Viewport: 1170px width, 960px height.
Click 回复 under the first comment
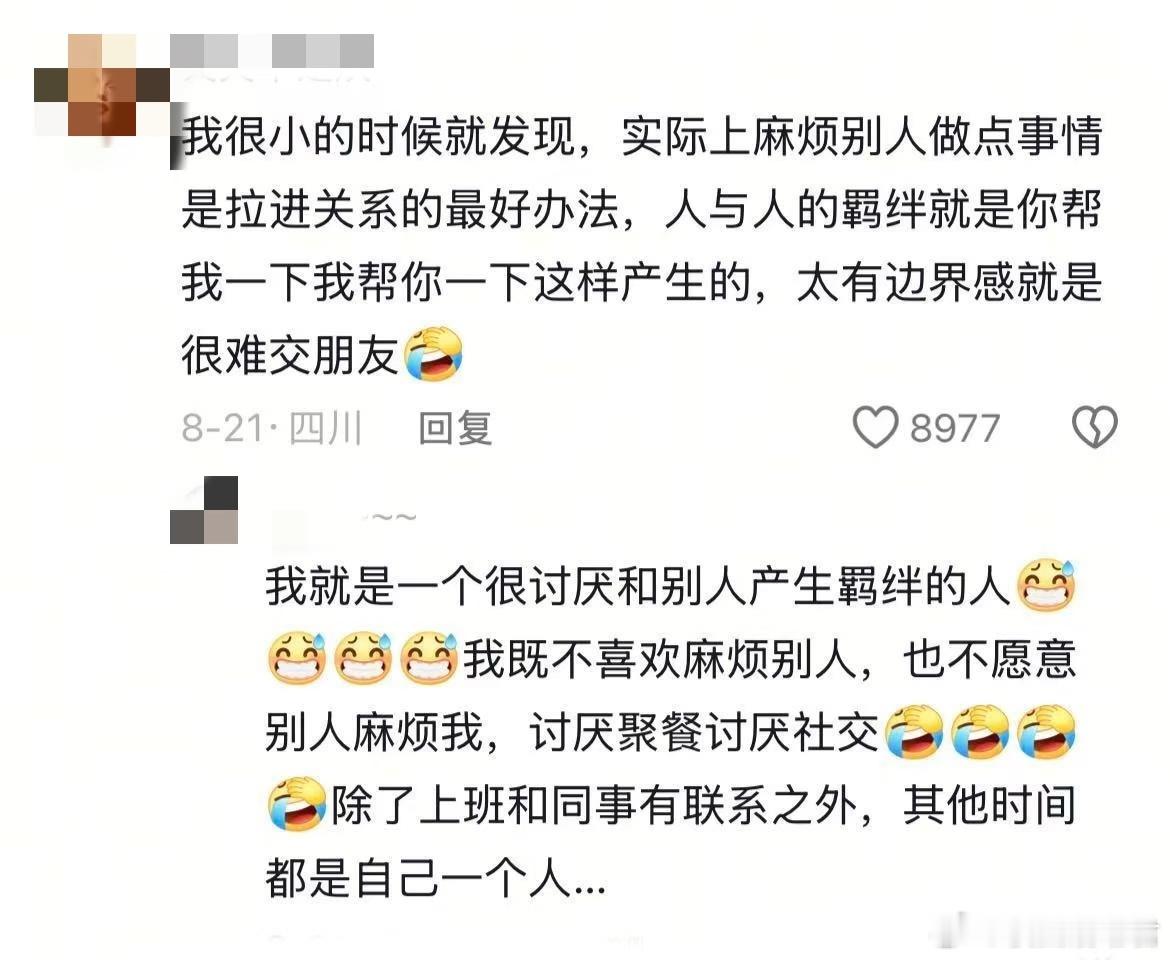[455, 428]
